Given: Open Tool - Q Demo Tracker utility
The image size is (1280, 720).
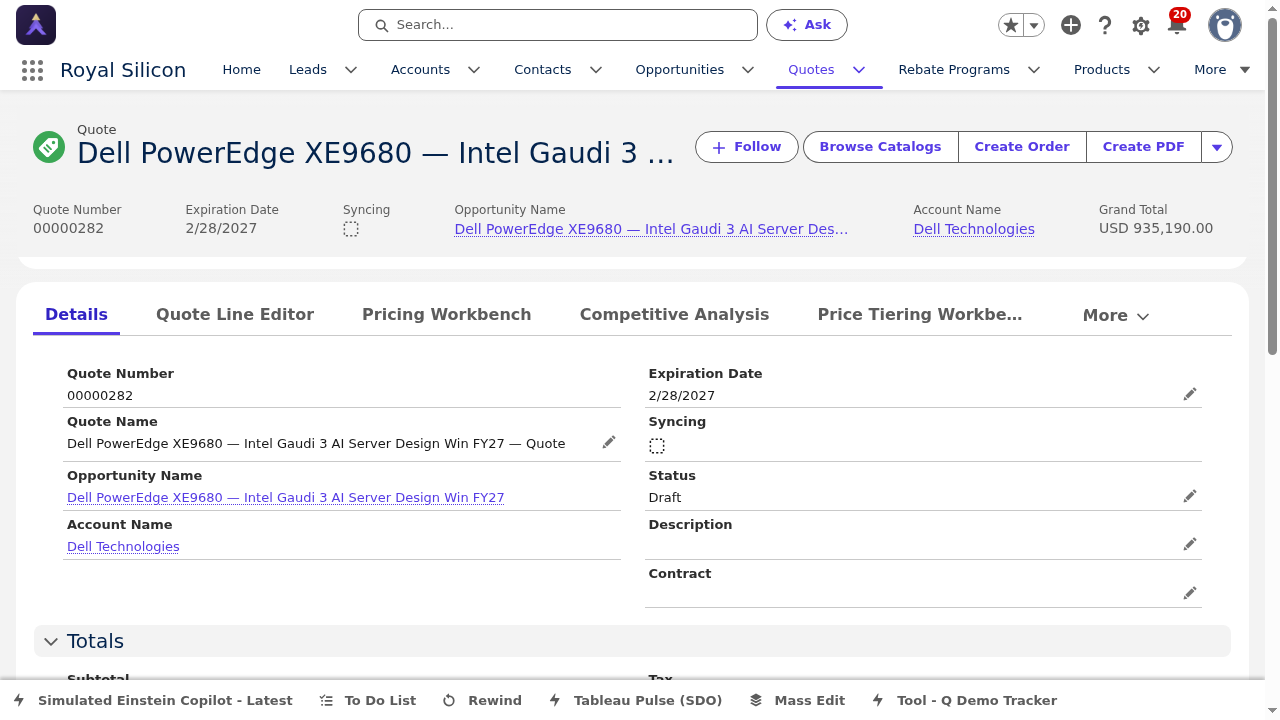Looking at the screenshot, I should tap(964, 700).
